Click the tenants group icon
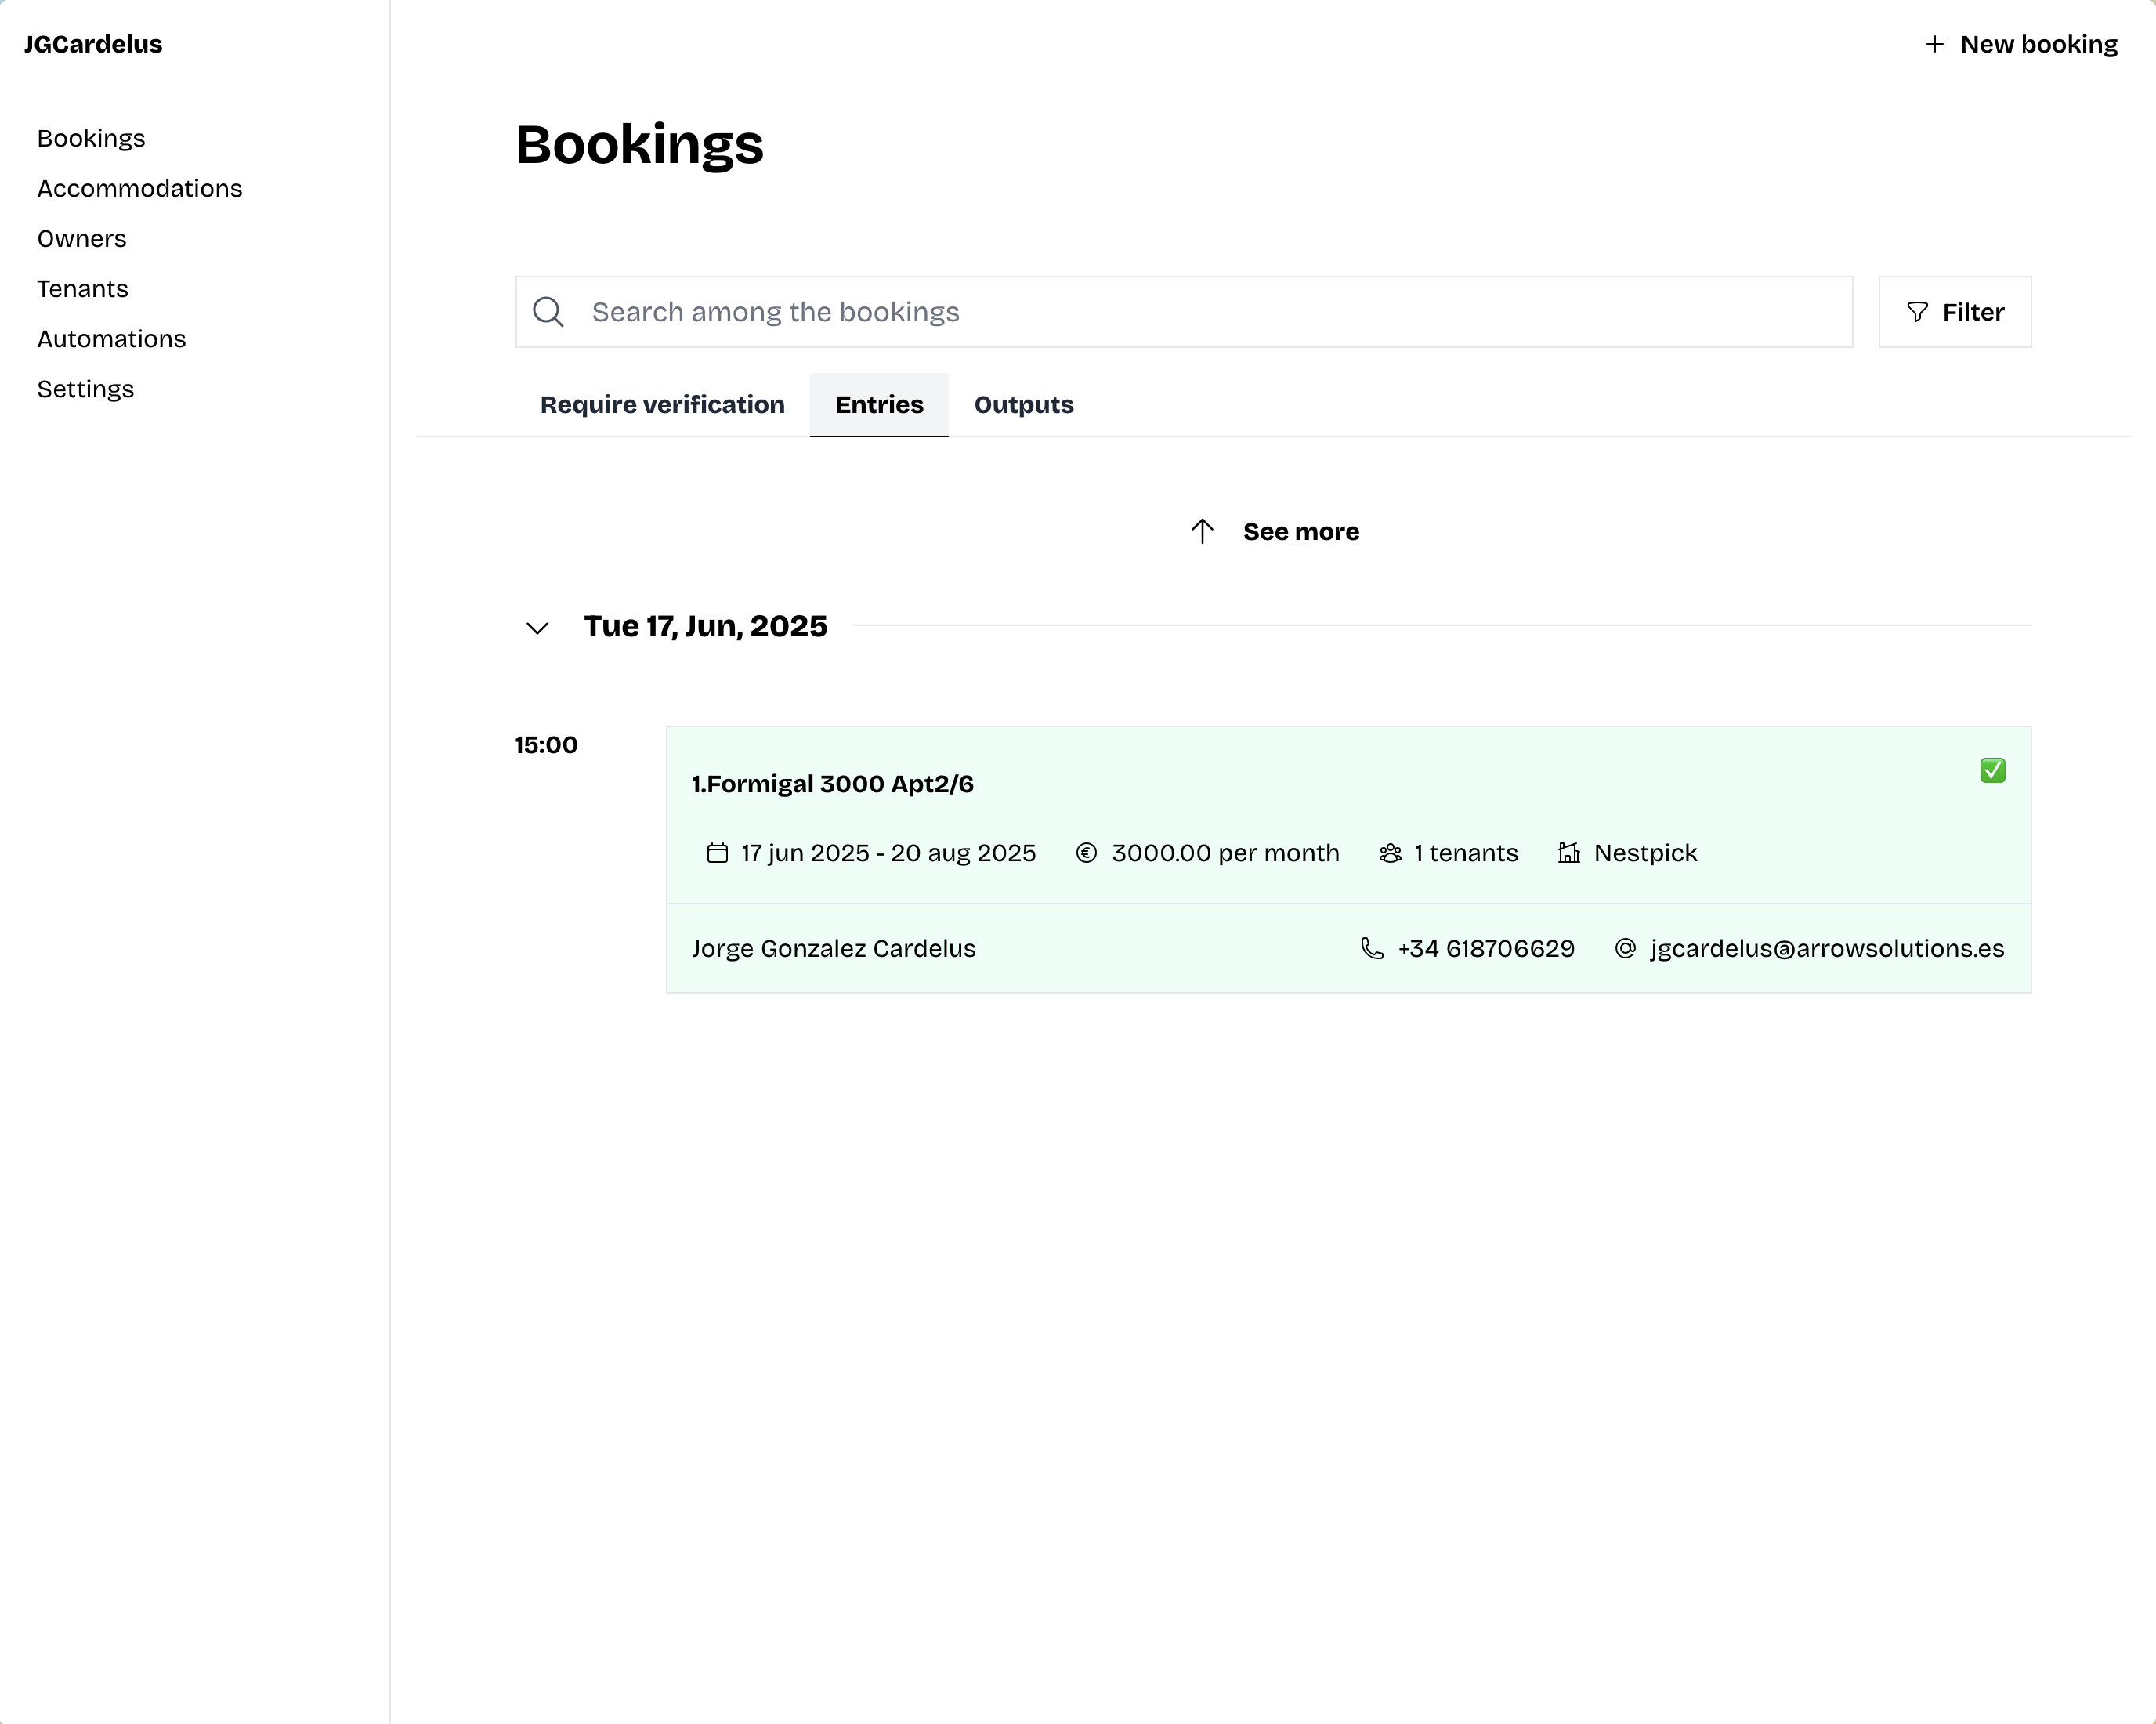This screenshot has height=1724, width=2156. click(x=1390, y=853)
